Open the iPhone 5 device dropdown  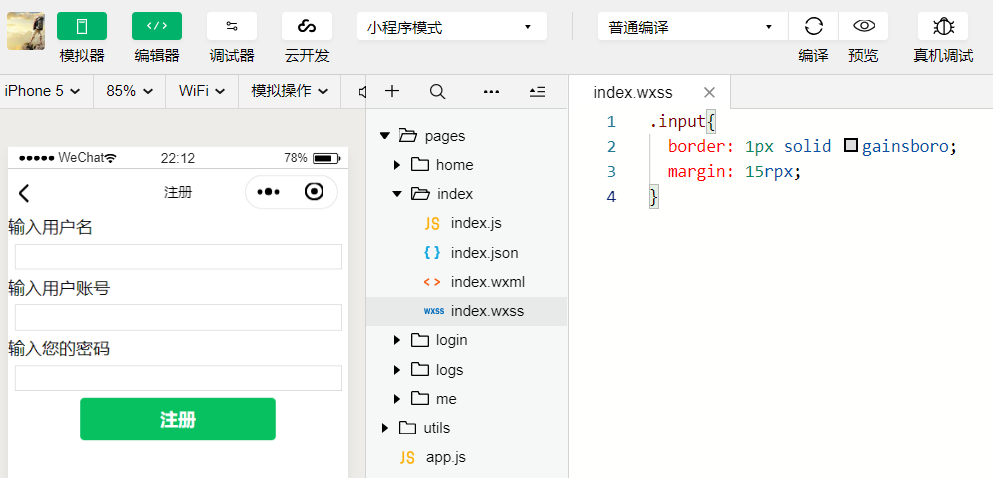coord(41,91)
